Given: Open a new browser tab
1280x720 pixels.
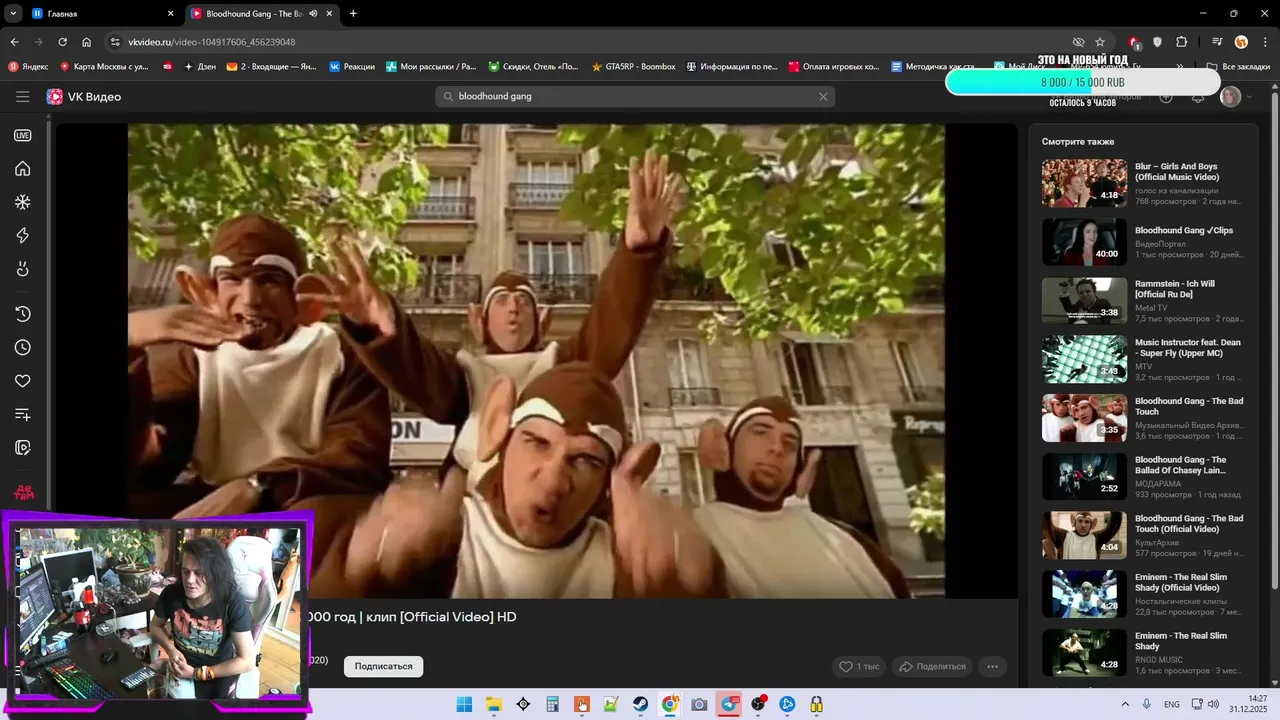Looking at the screenshot, I should click(353, 14).
